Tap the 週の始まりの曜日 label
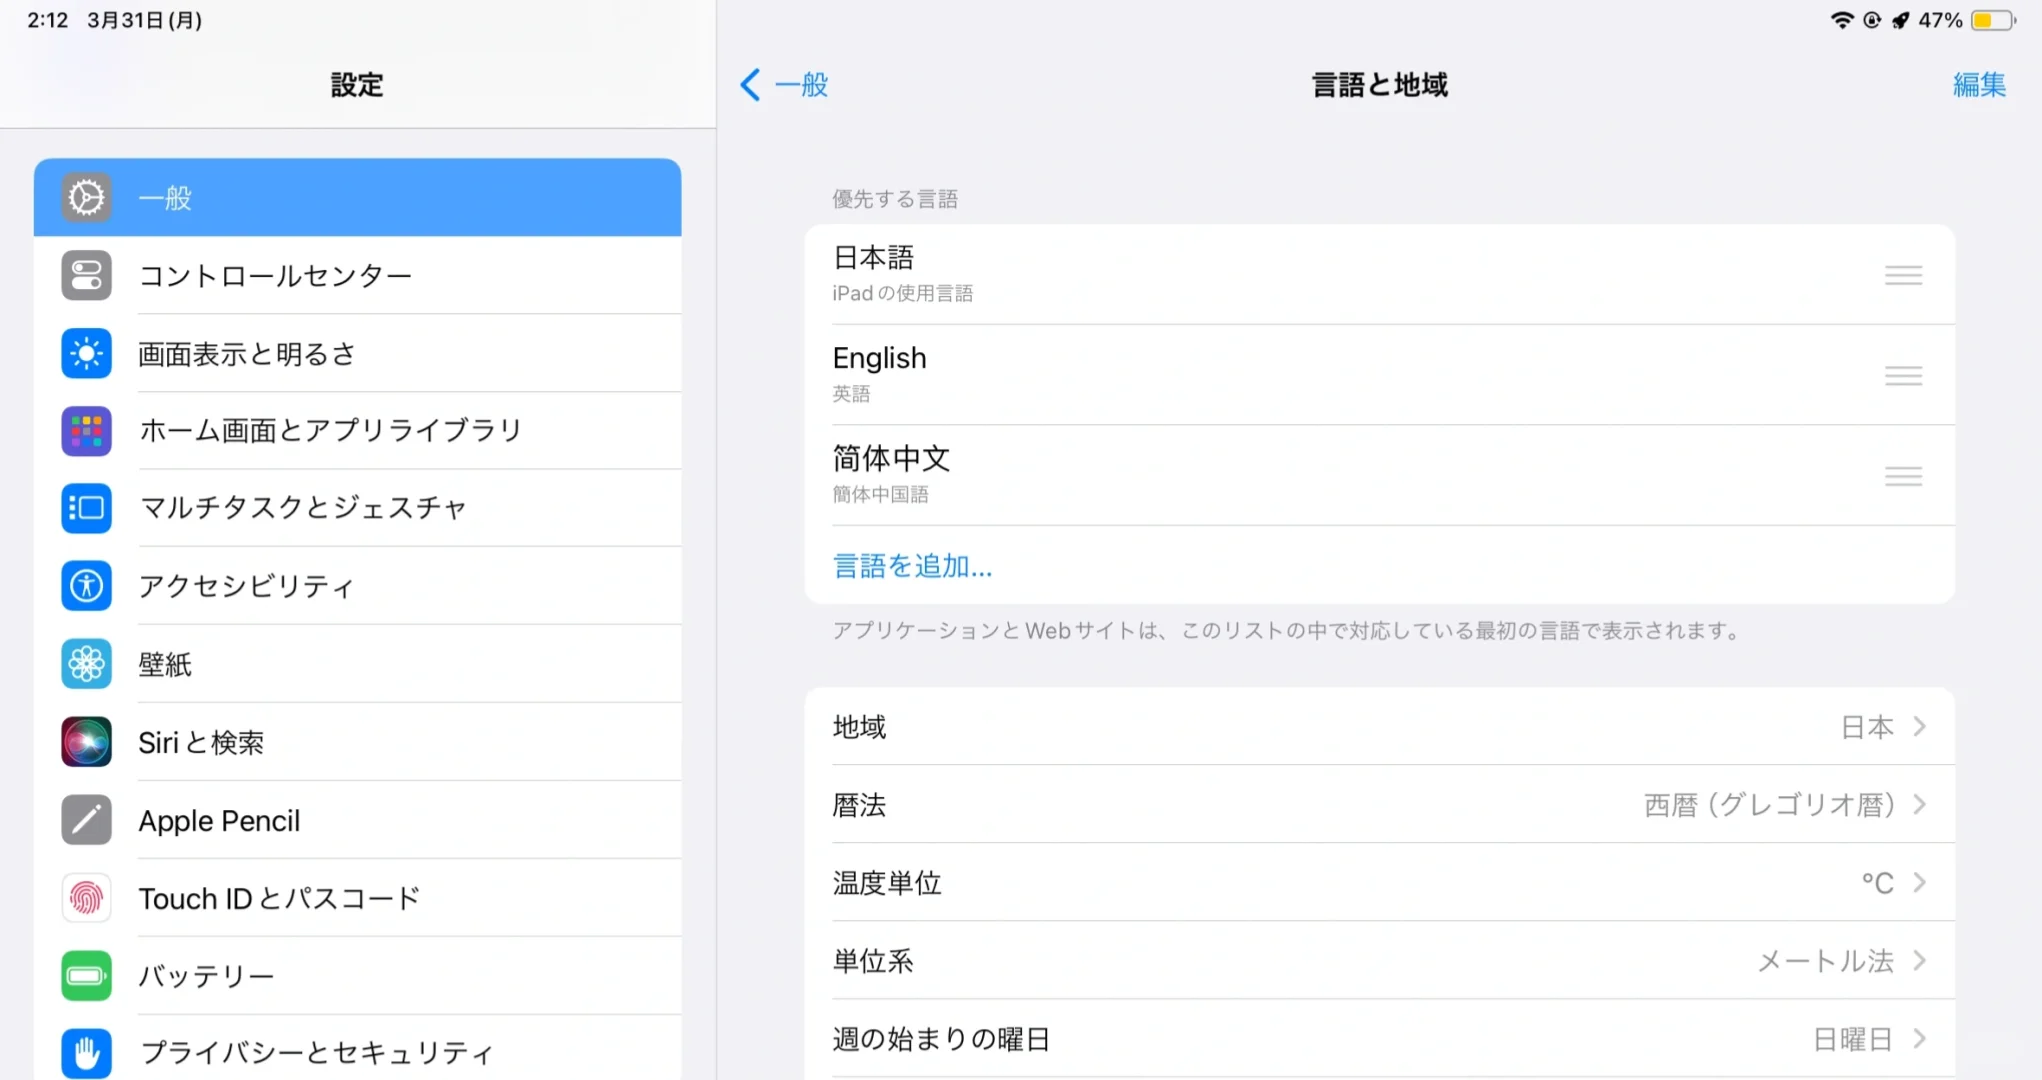This screenshot has width=2042, height=1080. pyautogui.click(x=941, y=1039)
